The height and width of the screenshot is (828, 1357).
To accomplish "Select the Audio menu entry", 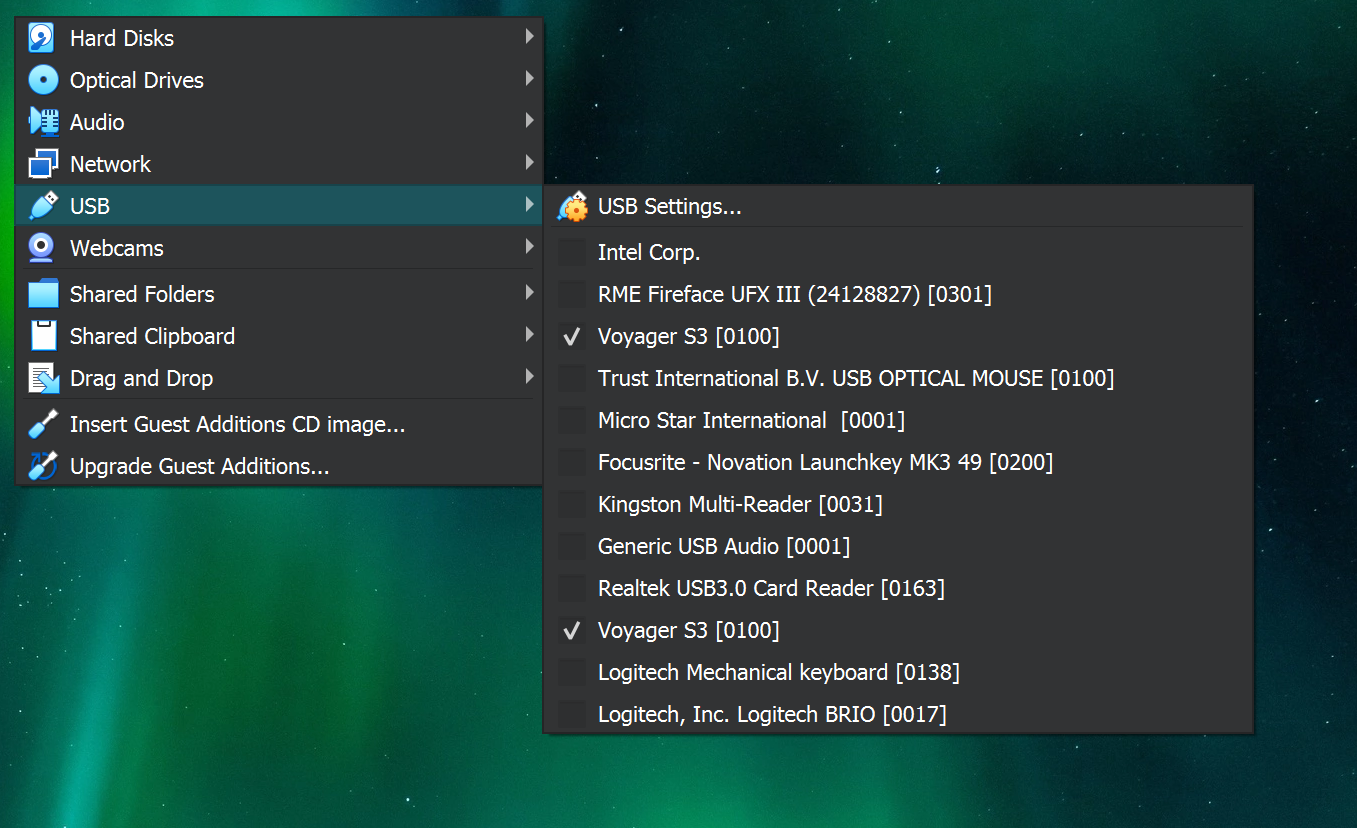I will [97, 122].
